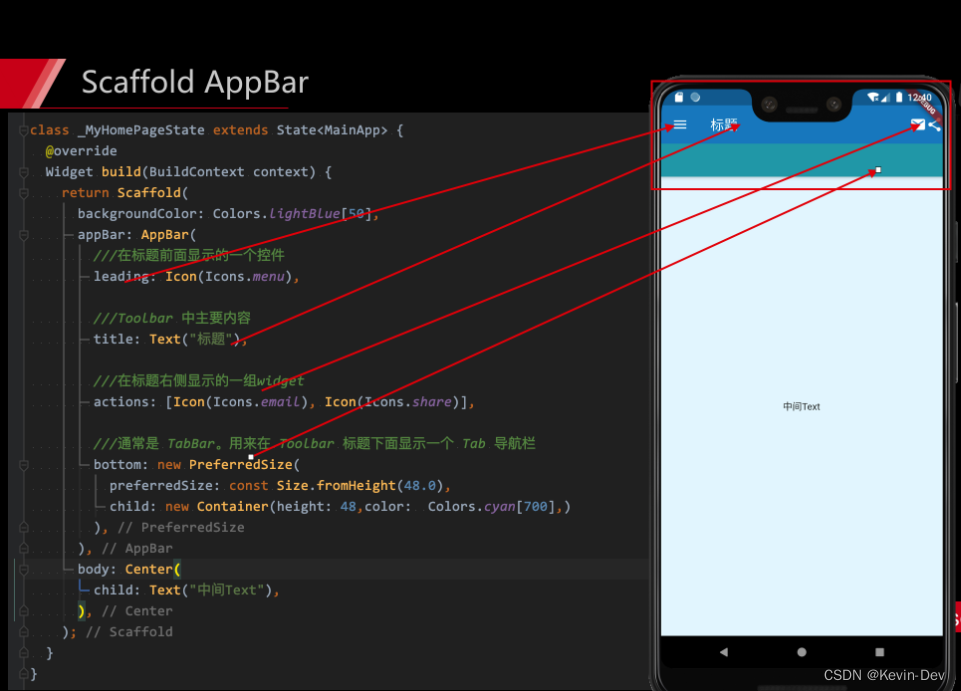This screenshot has height=691, width=961.
Task: Click the cyan bottom bar under the AppBar
Action: pos(802,160)
